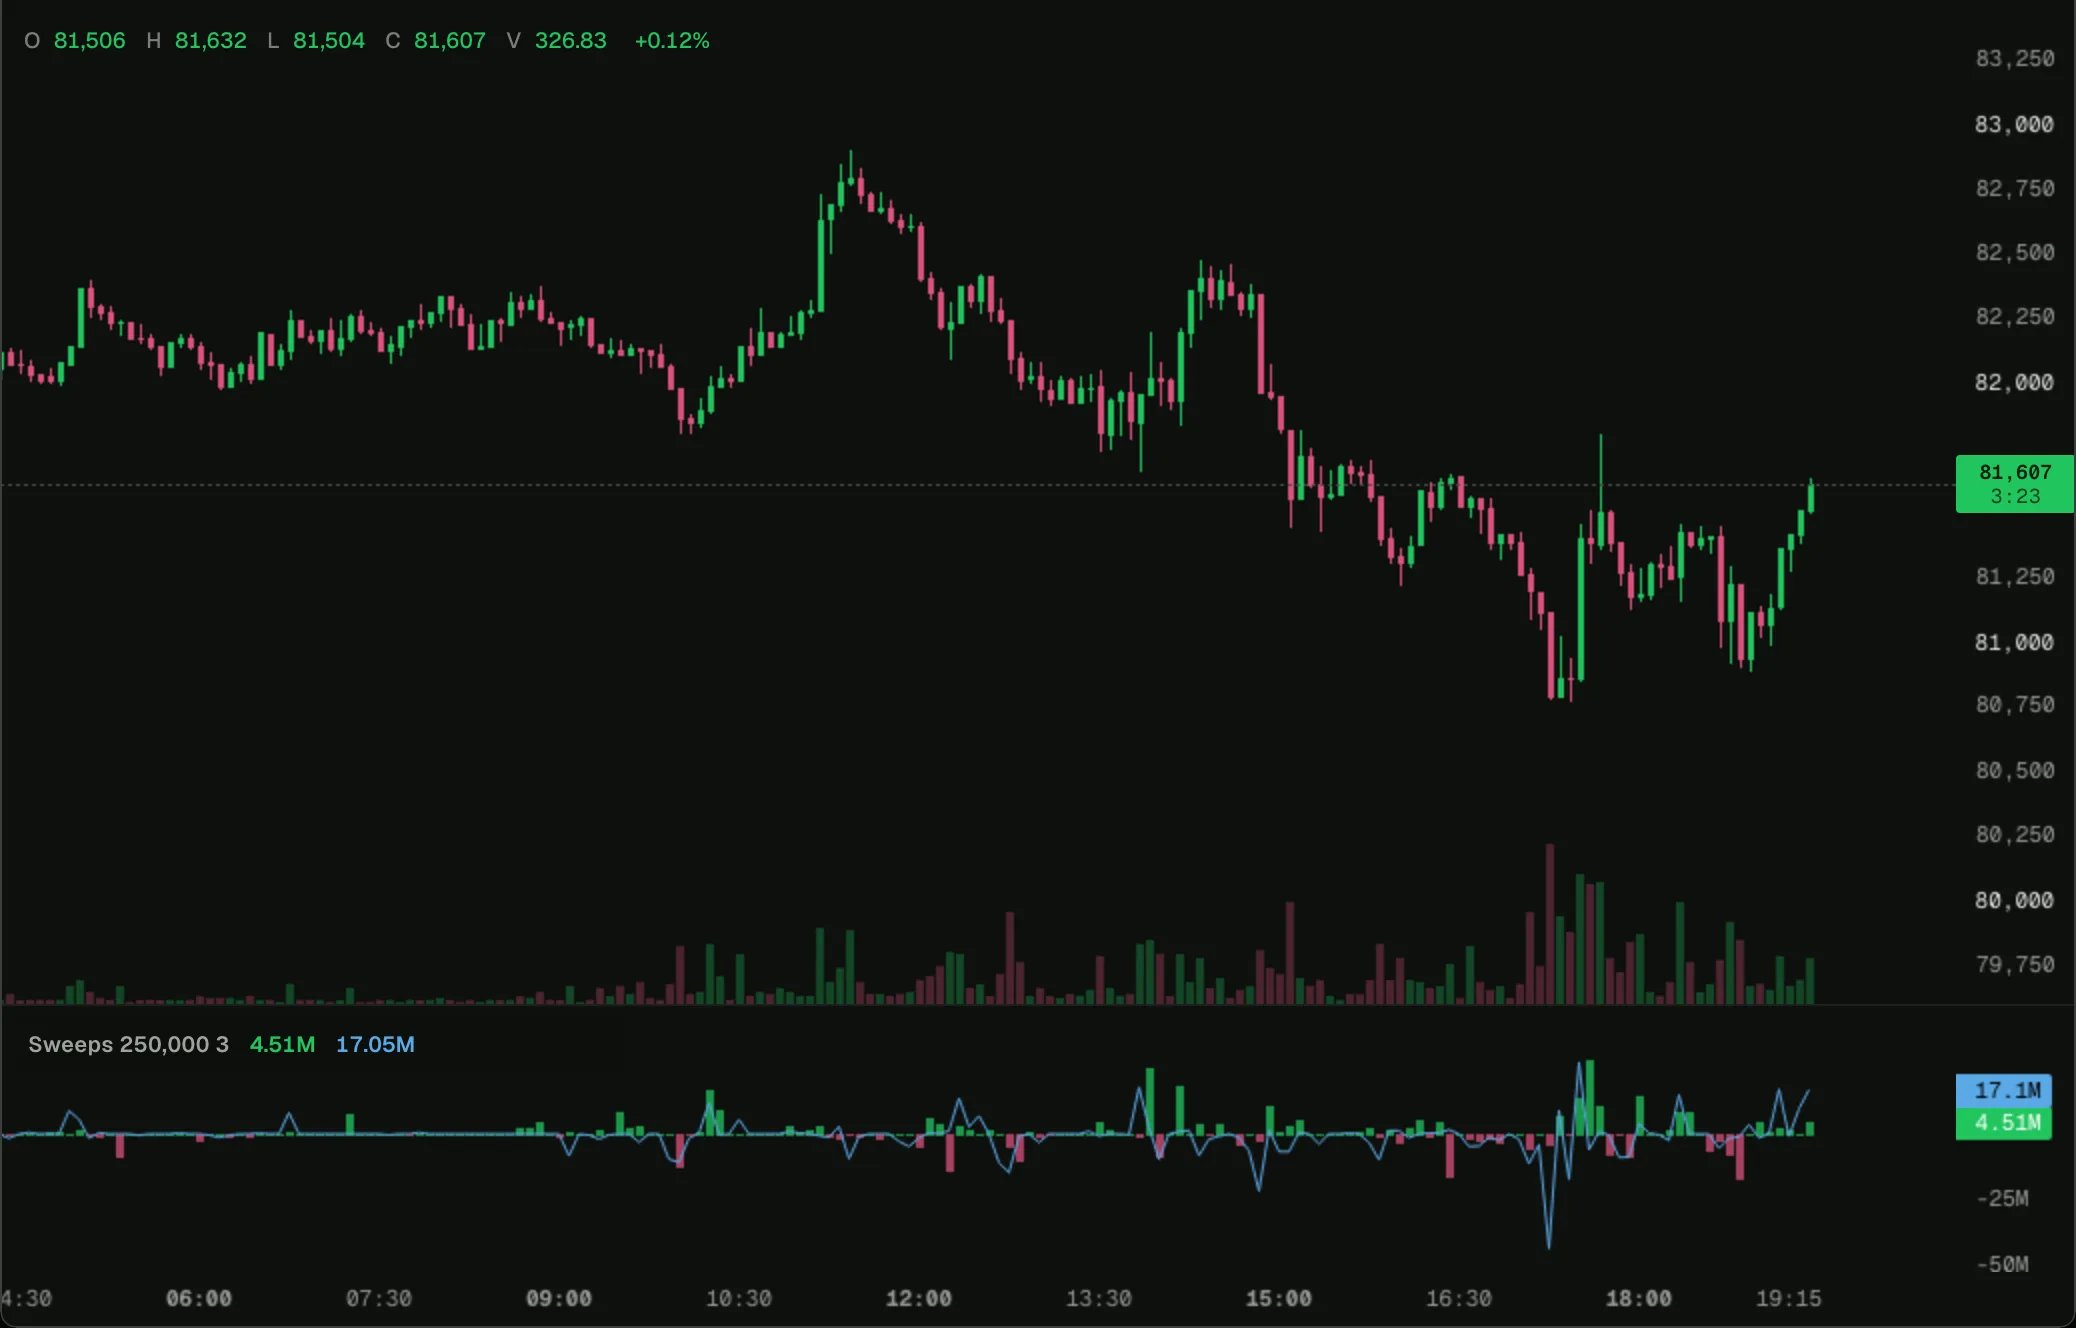
Task: Click the green 4.51M sweeps value
Action: pos(282,1044)
